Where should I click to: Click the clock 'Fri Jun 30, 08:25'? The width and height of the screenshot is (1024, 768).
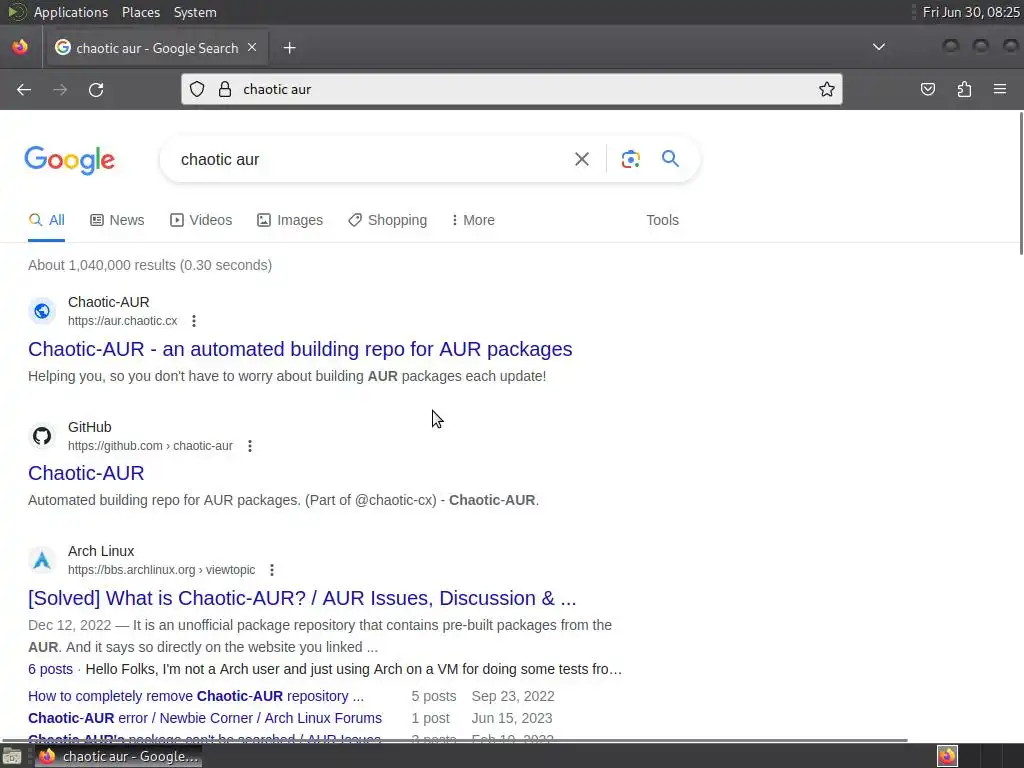[x=970, y=12]
